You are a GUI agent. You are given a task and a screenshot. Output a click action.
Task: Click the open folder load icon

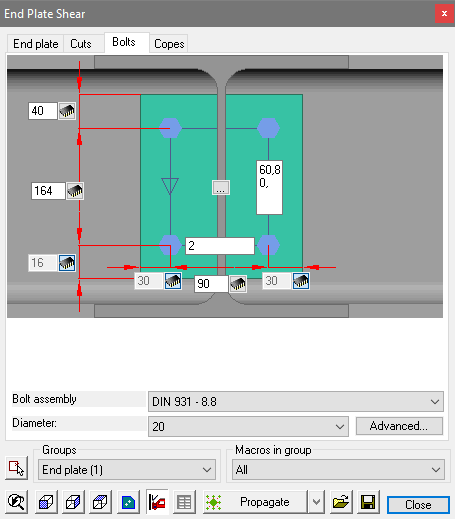pyautogui.click(x=341, y=502)
